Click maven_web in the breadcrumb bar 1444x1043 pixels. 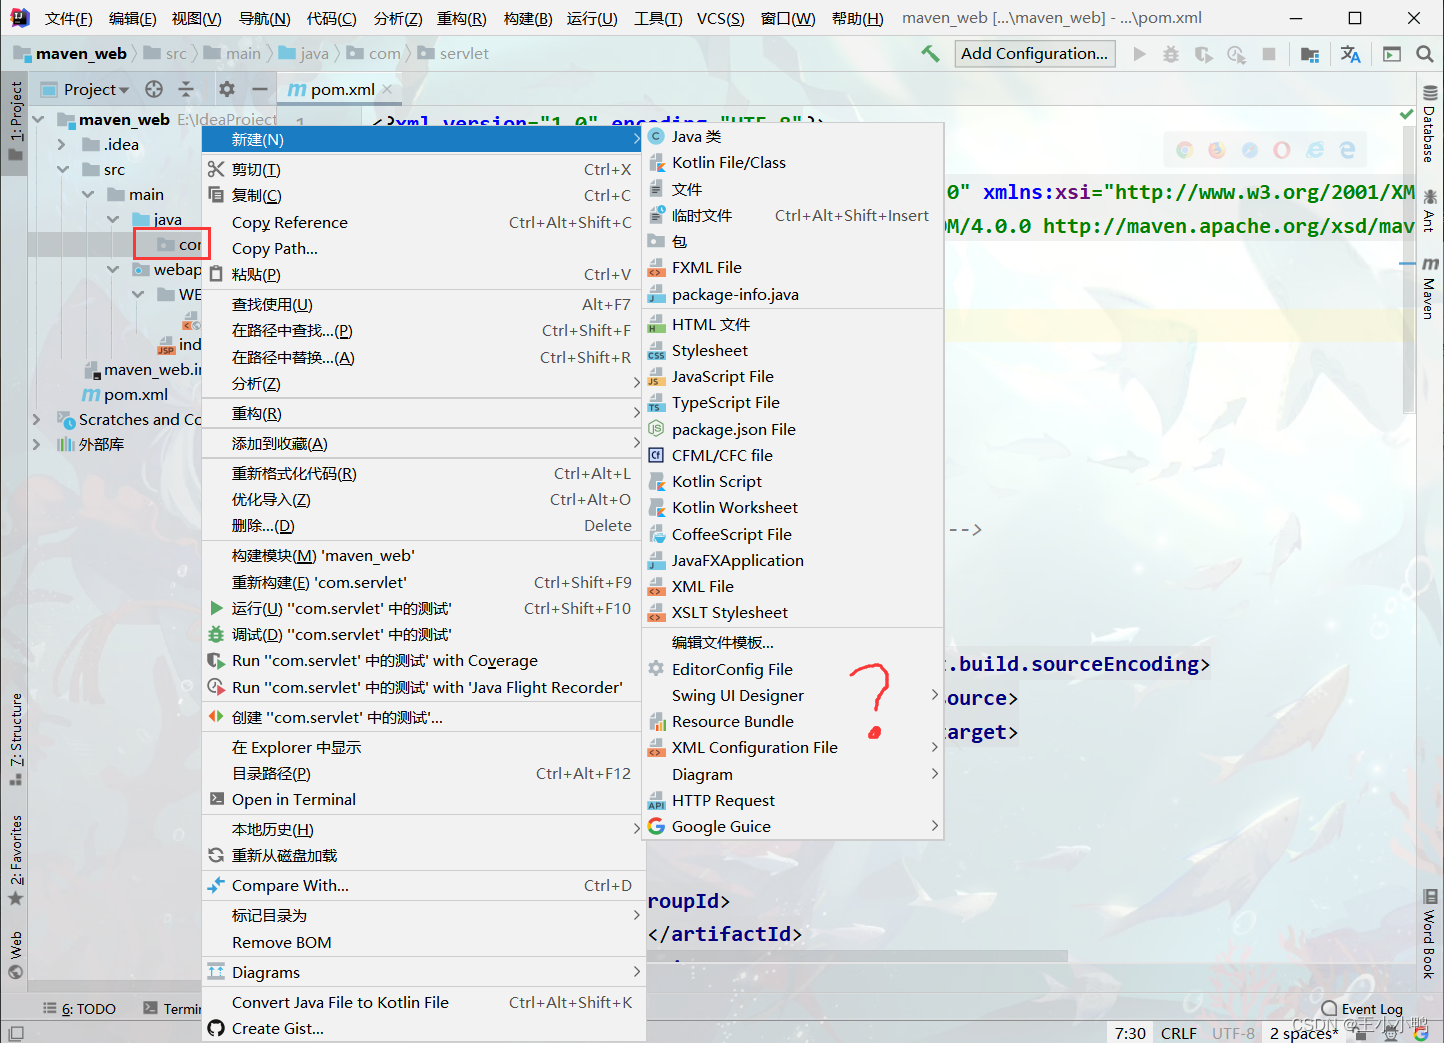[81, 54]
